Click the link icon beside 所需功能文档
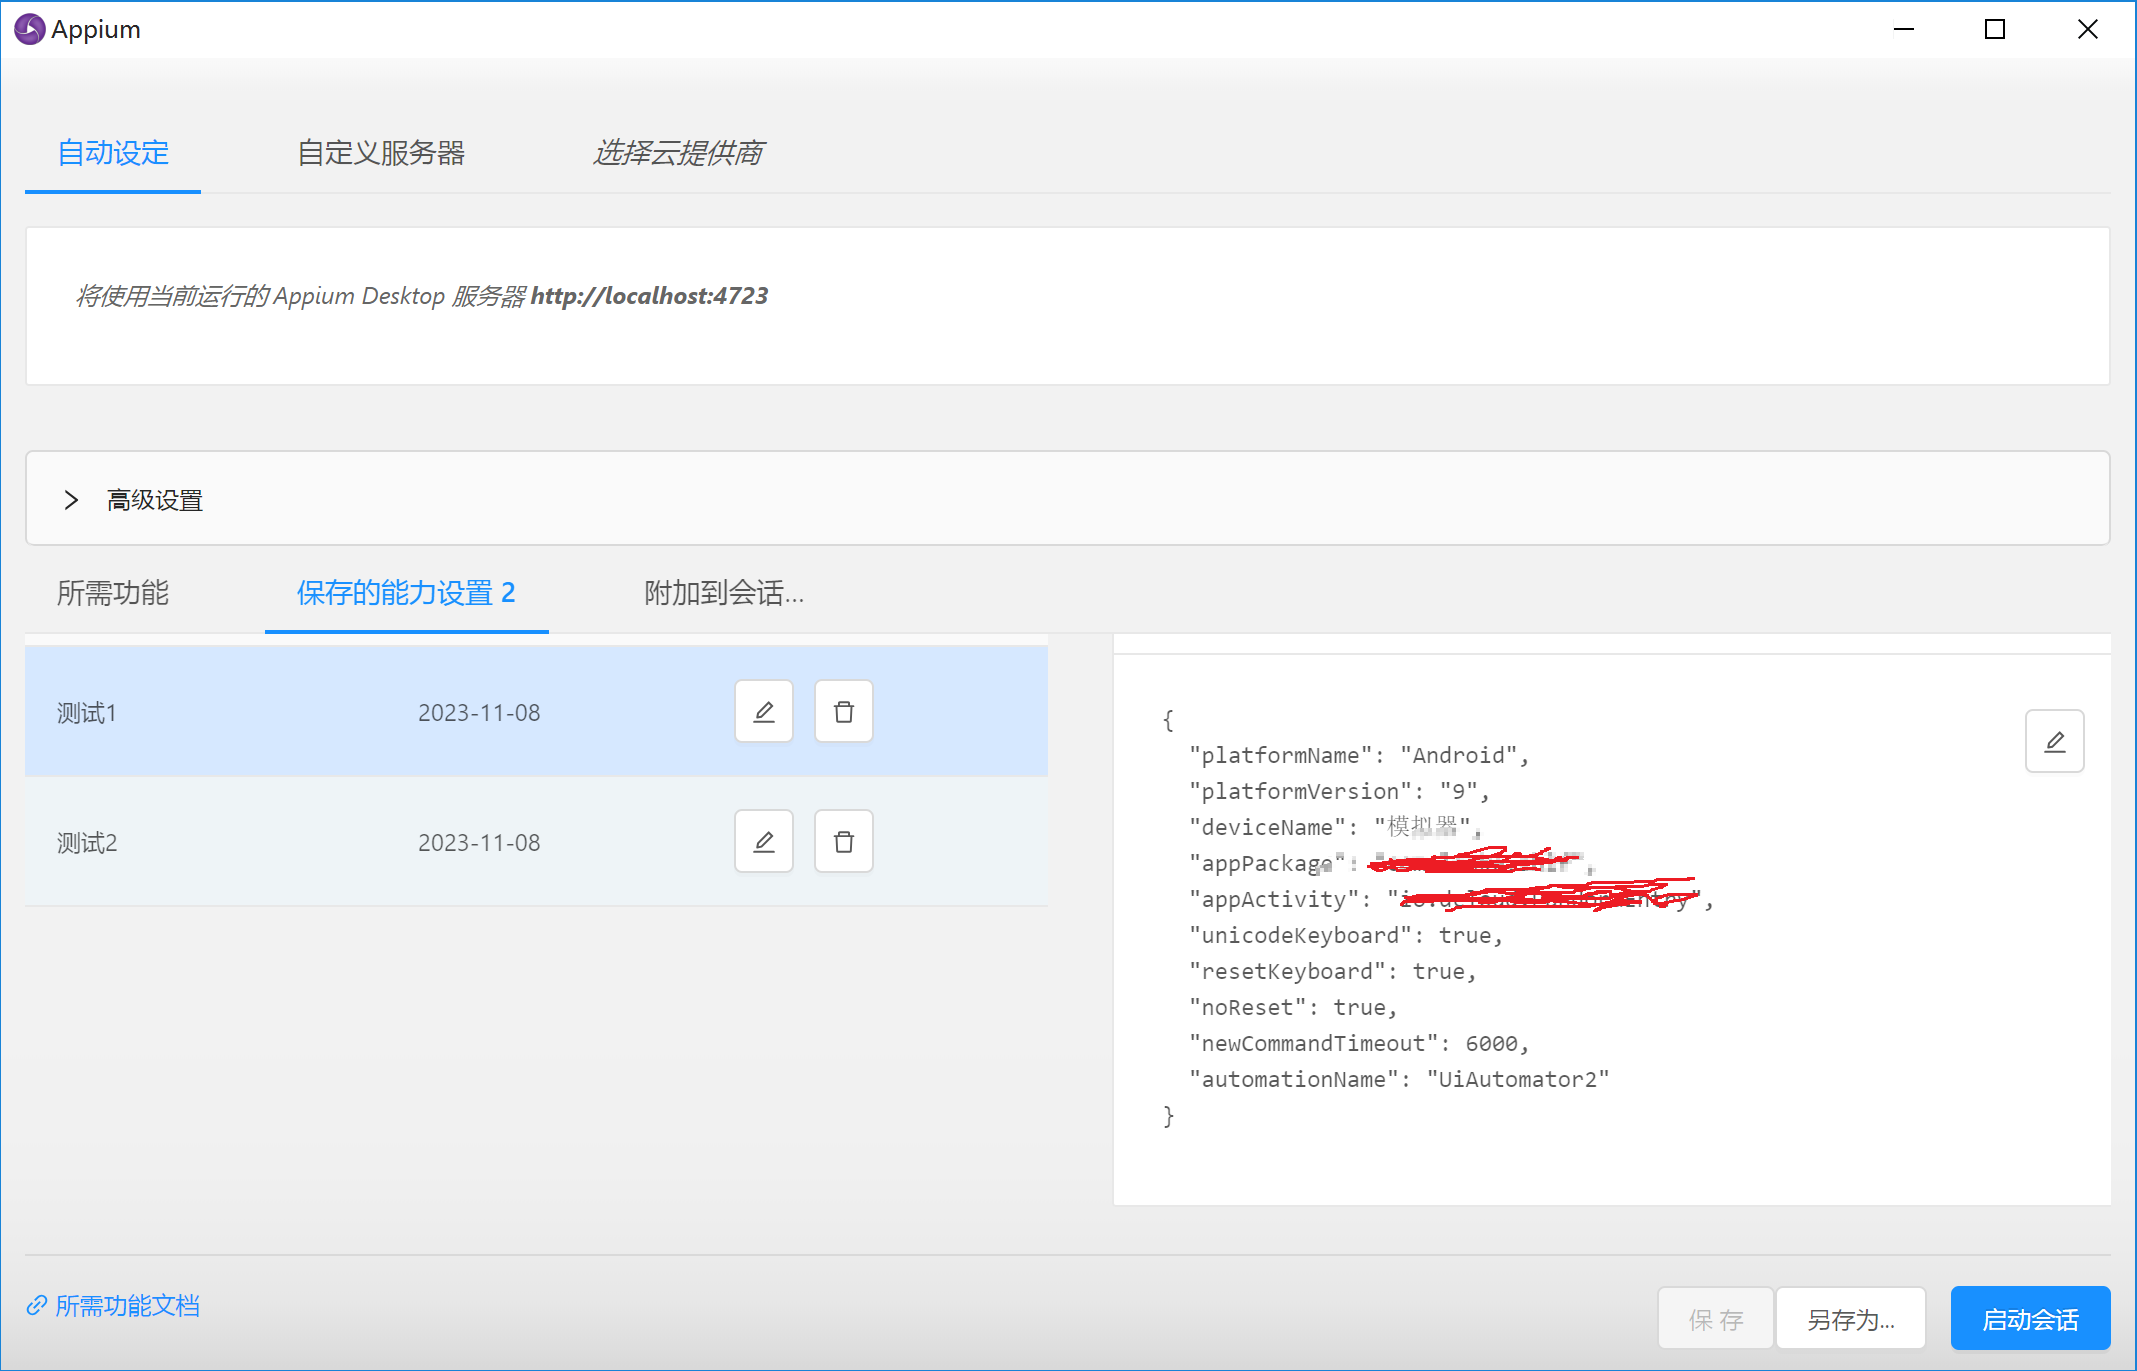The image size is (2137, 1371). [37, 1306]
